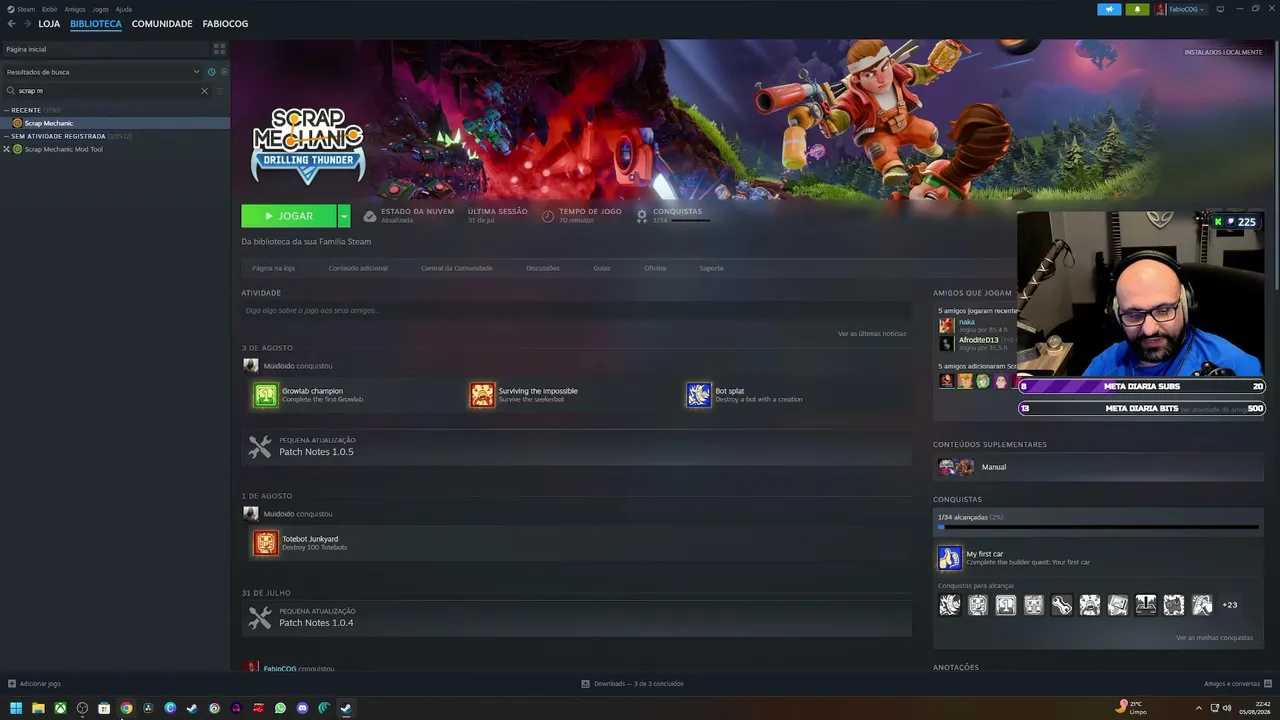The image size is (1280, 720).
Task: Open friend AfroditeD13's profile
Action: pos(978,340)
